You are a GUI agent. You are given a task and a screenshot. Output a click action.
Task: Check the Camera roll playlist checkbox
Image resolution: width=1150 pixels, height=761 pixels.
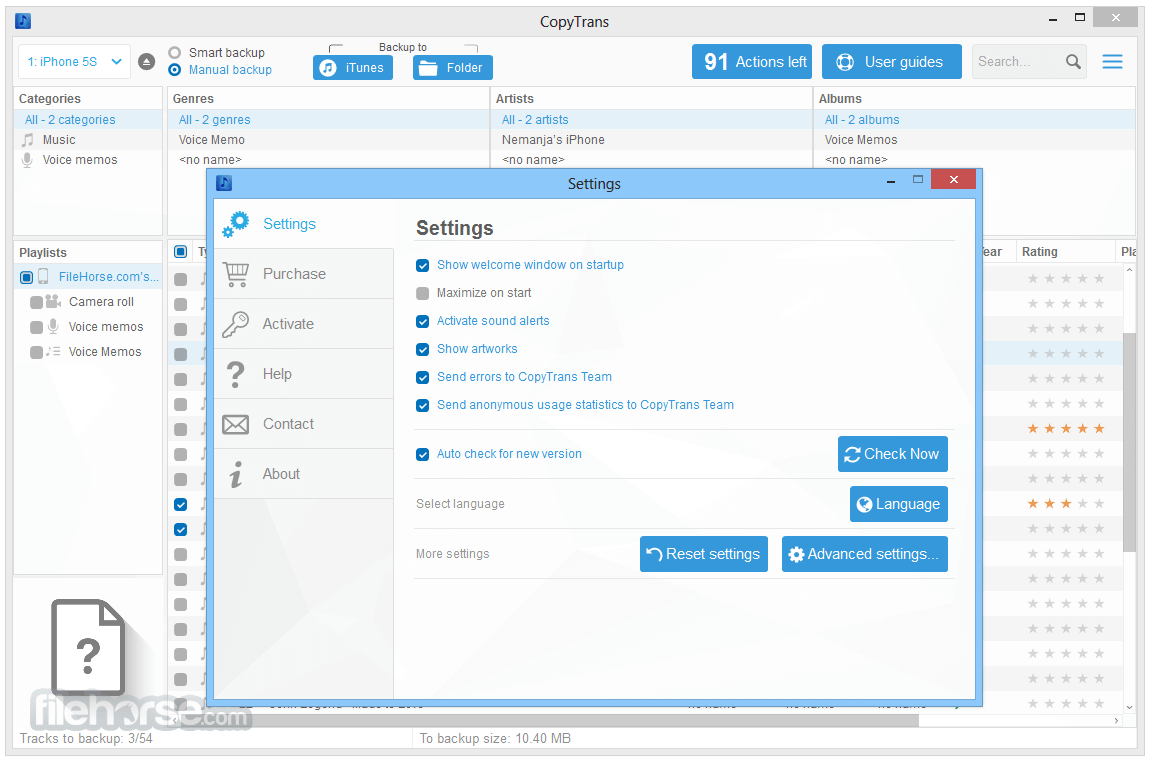tap(36, 302)
